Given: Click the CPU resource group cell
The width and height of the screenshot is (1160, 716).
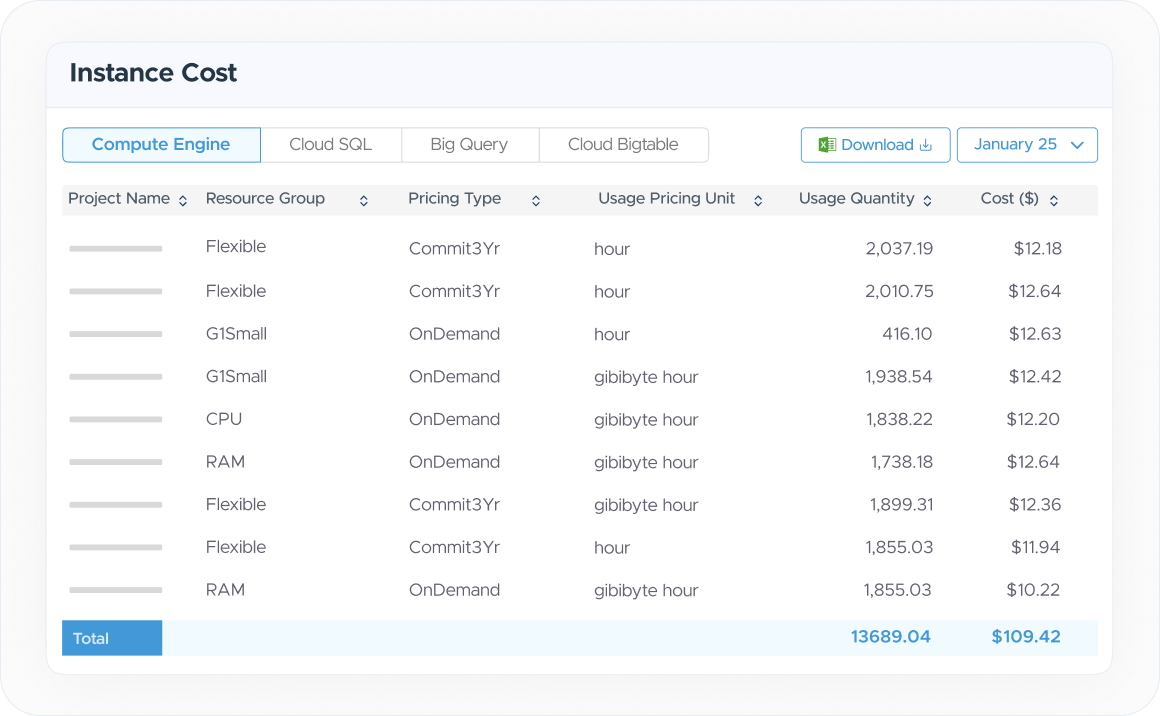Looking at the screenshot, I should (x=224, y=419).
